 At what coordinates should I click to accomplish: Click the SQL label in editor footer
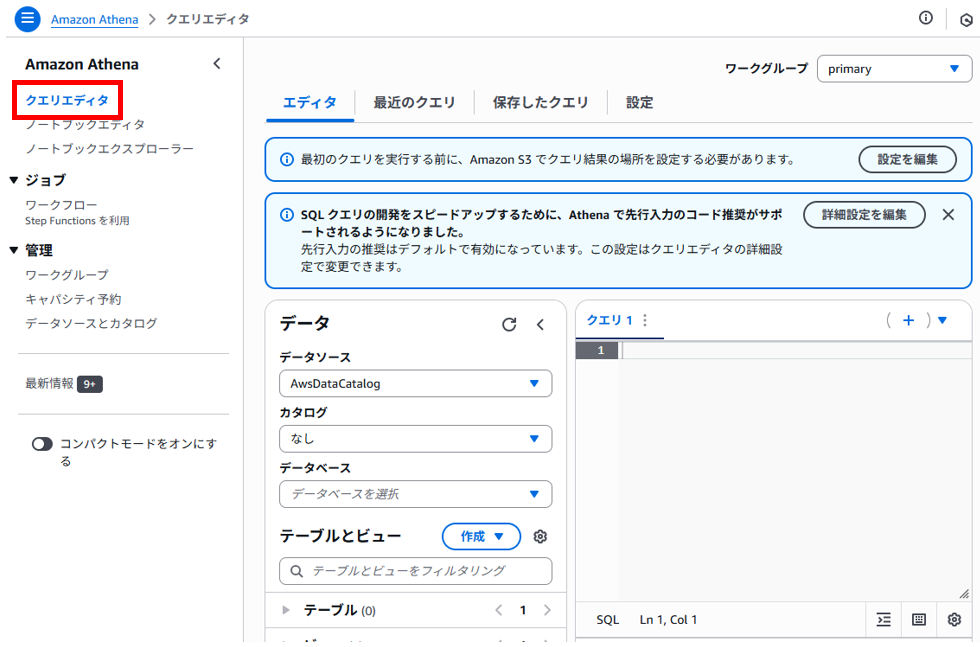click(x=608, y=619)
